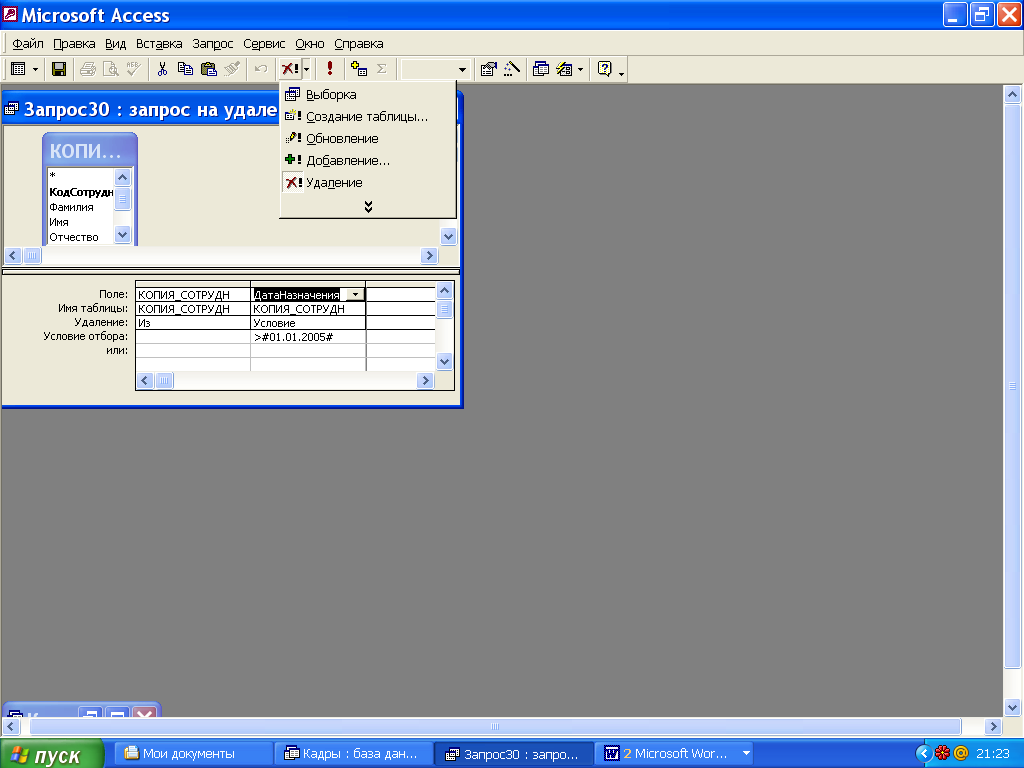Click the КОПИ... table title bar
Viewport: 1024px width, 768px height.
click(x=89, y=150)
